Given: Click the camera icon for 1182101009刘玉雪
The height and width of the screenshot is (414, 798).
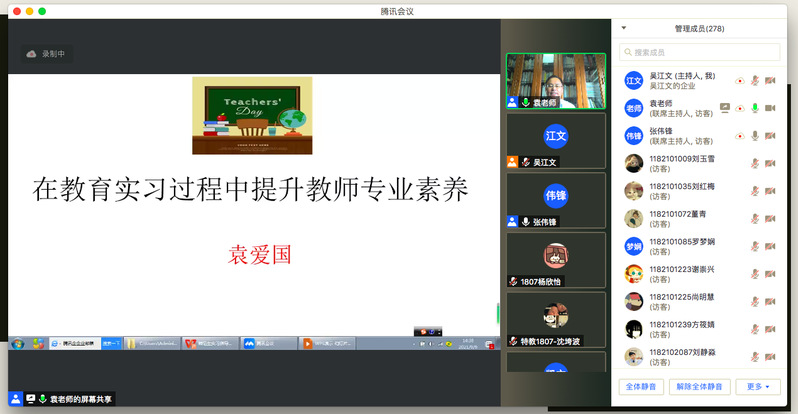Looking at the screenshot, I should click(770, 164).
